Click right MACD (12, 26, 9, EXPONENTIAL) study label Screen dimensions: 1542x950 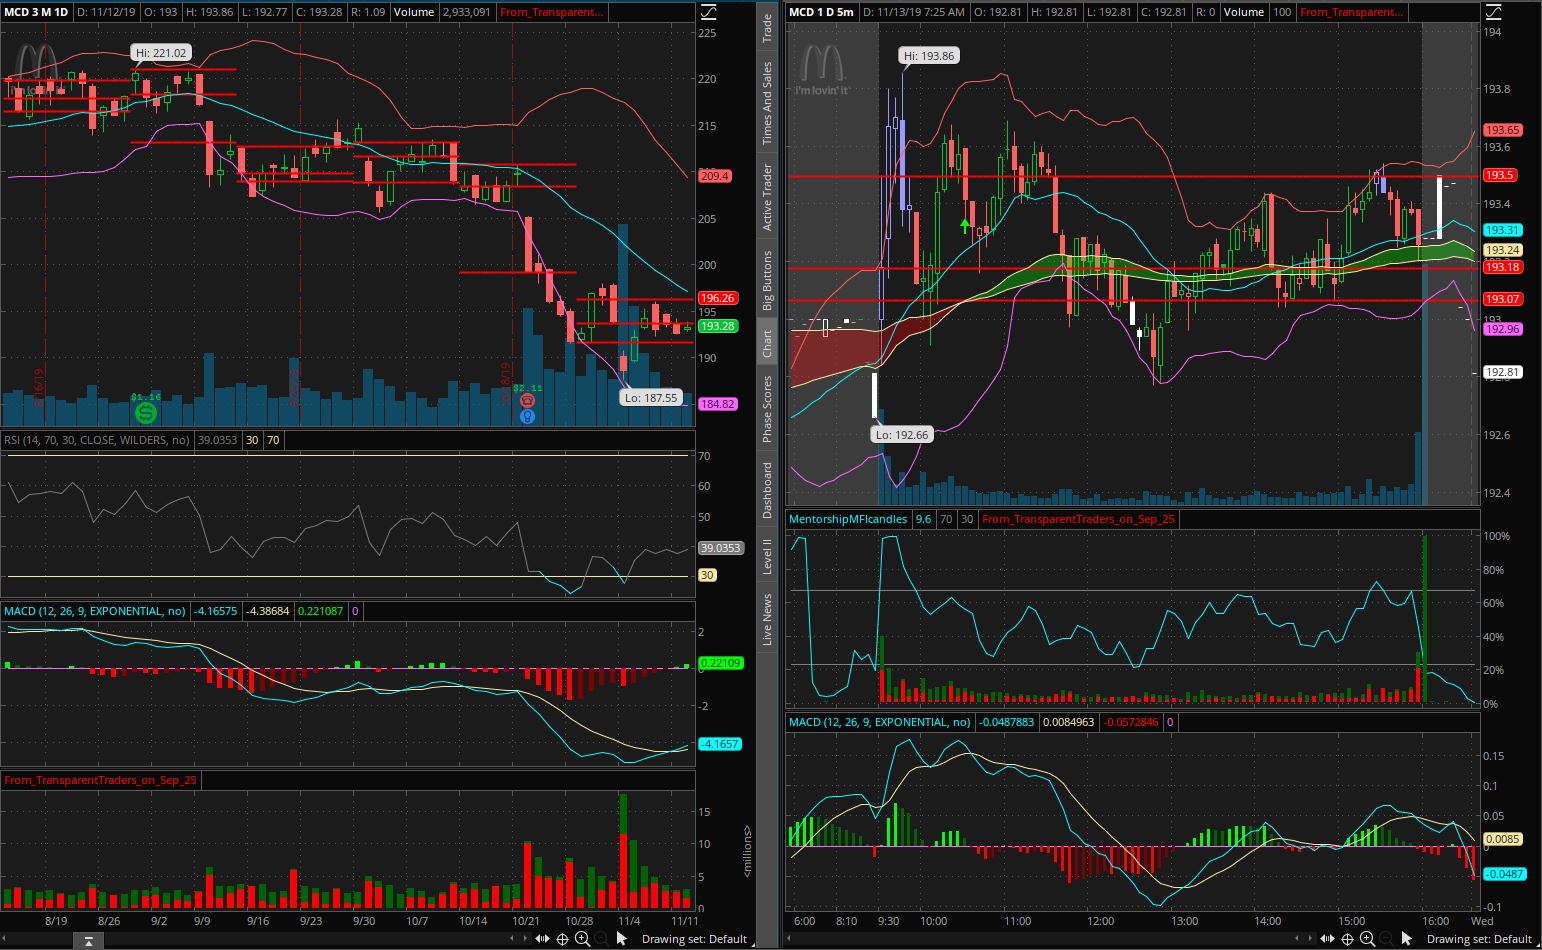point(880,721)
